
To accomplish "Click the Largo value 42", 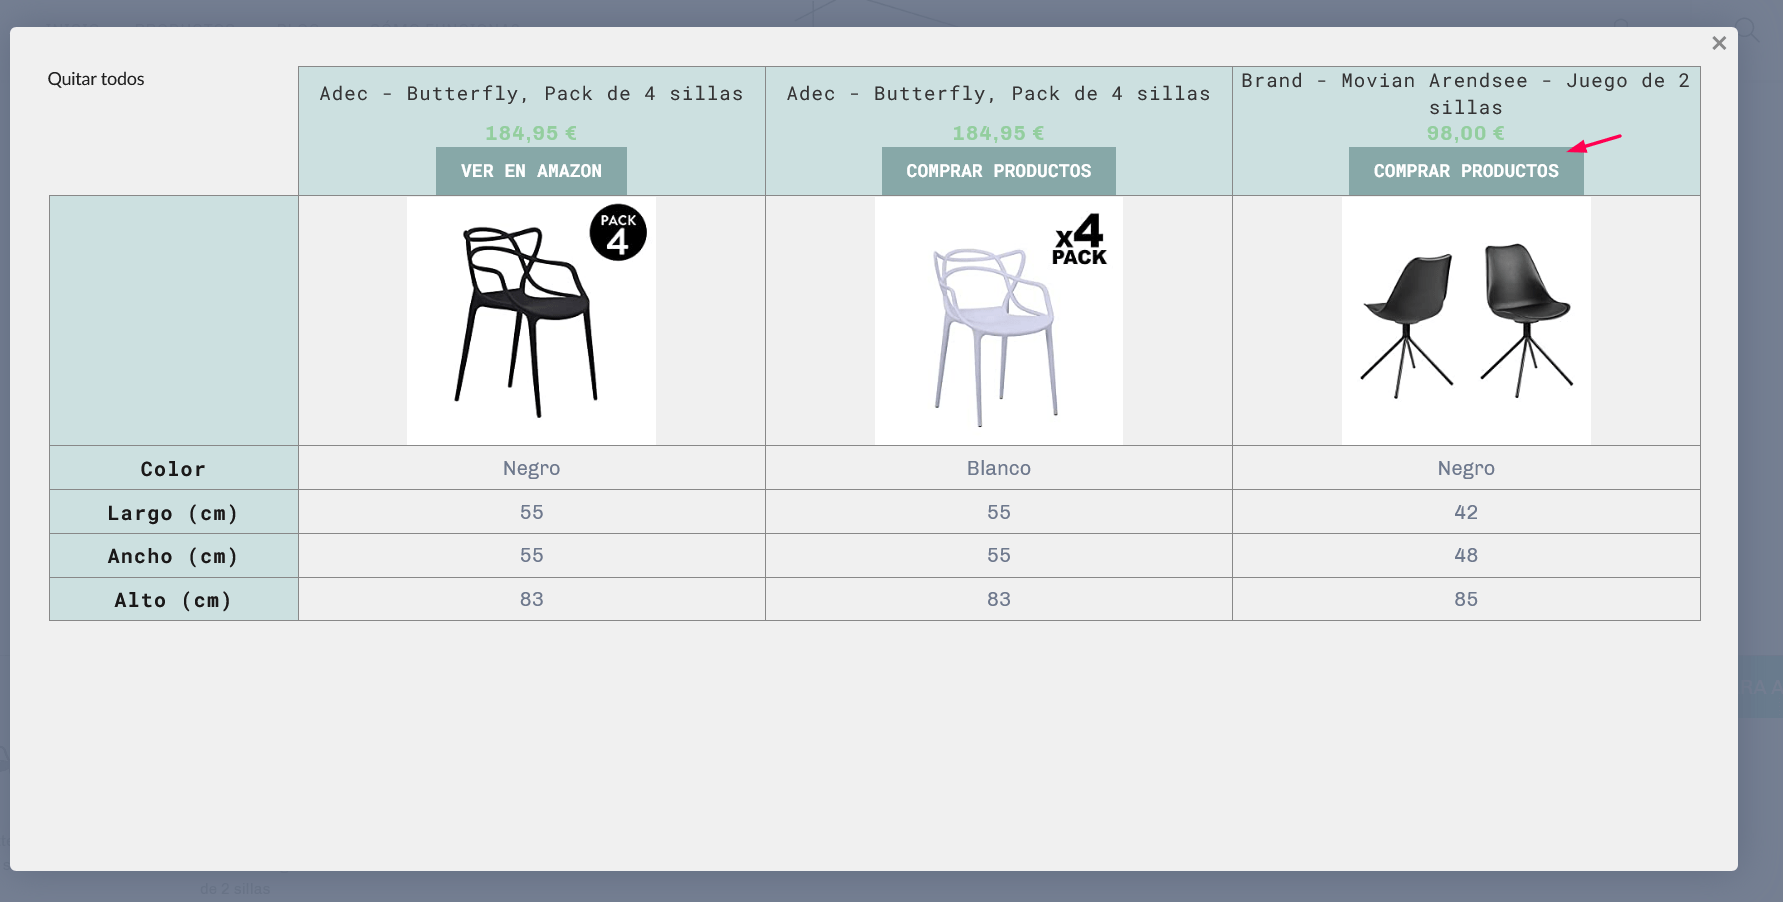I will (1466, 512).
